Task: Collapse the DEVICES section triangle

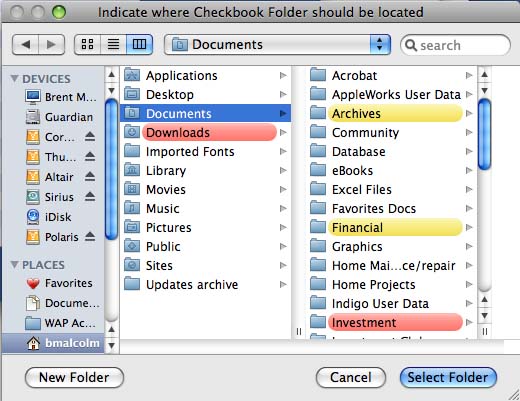Action: coord(14,79)
